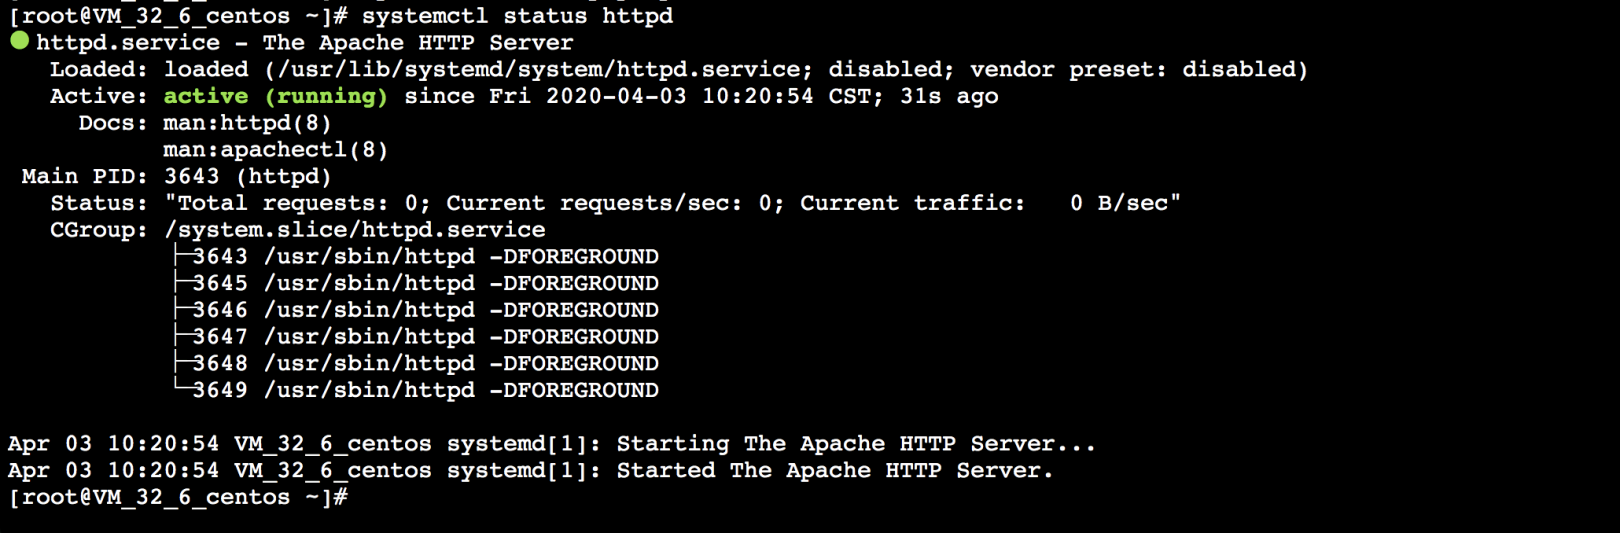Image resolution: width=1620 pixels, height=533 pixels.
Task: Click the man:httpd(8) docs entry
Action: click(x=247, y=123)
